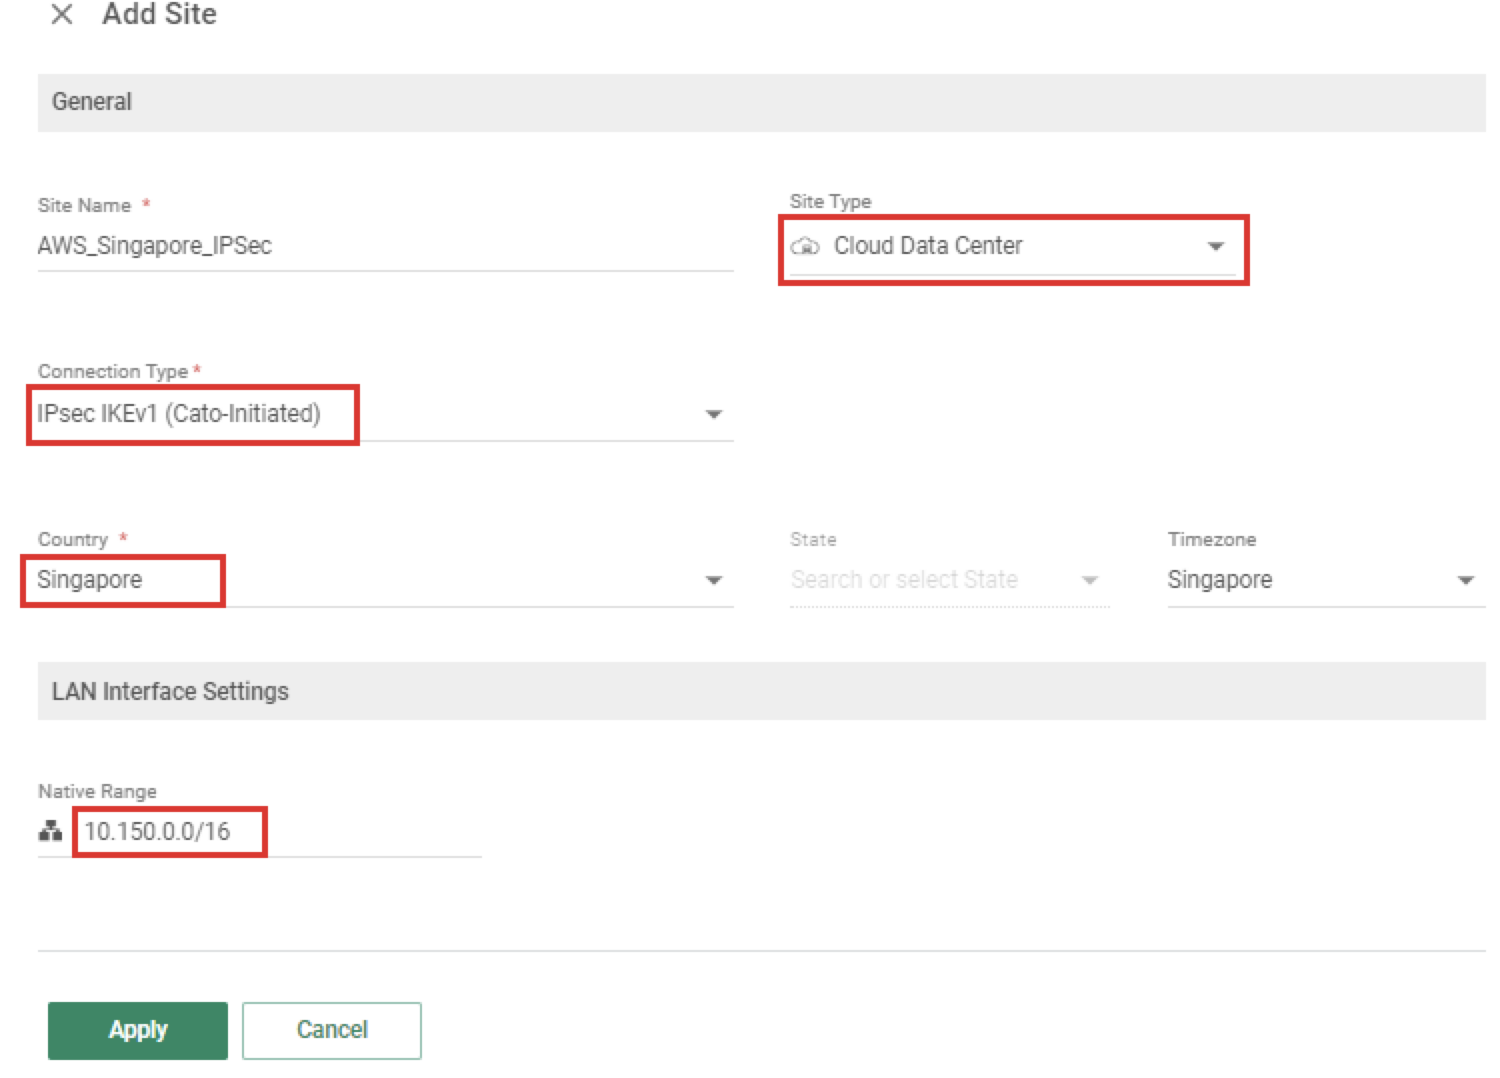Open the State dropdown arrow
The height and width of the screenshot is (1078, 1500).
1090,580
